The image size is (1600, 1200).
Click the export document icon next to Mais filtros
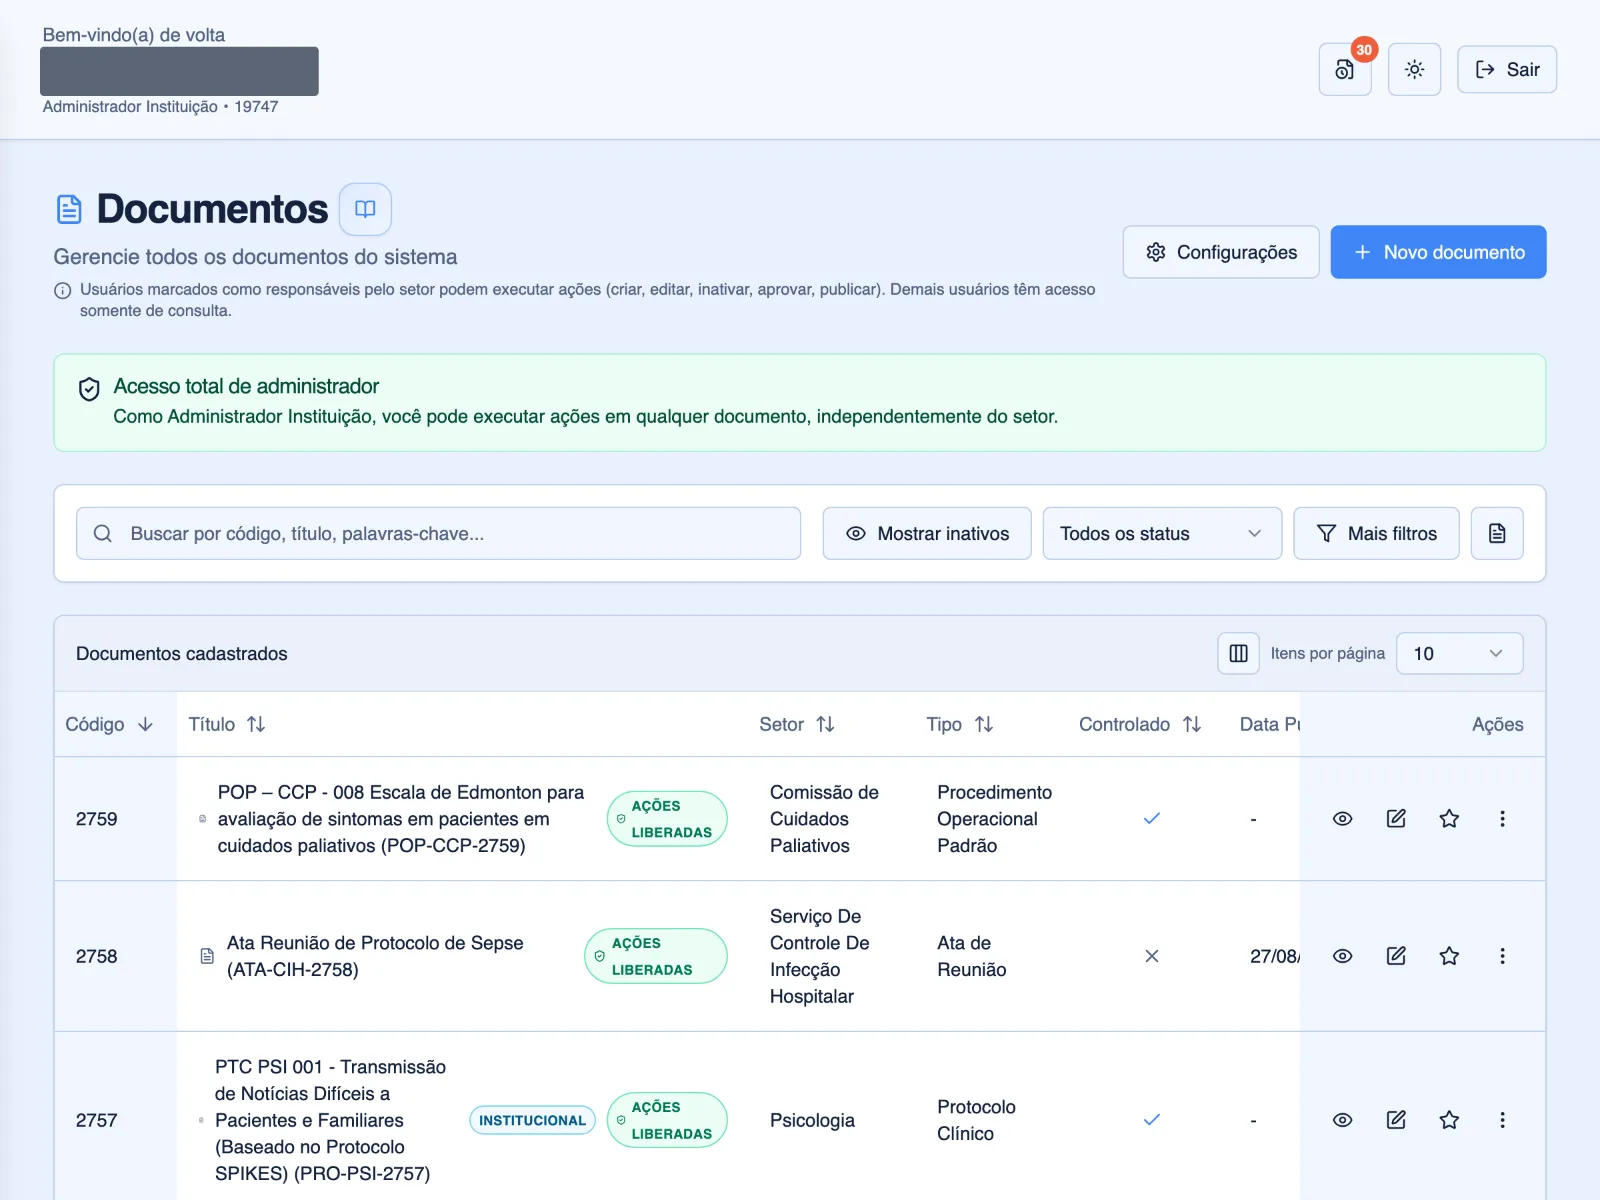pos(1497,533)
